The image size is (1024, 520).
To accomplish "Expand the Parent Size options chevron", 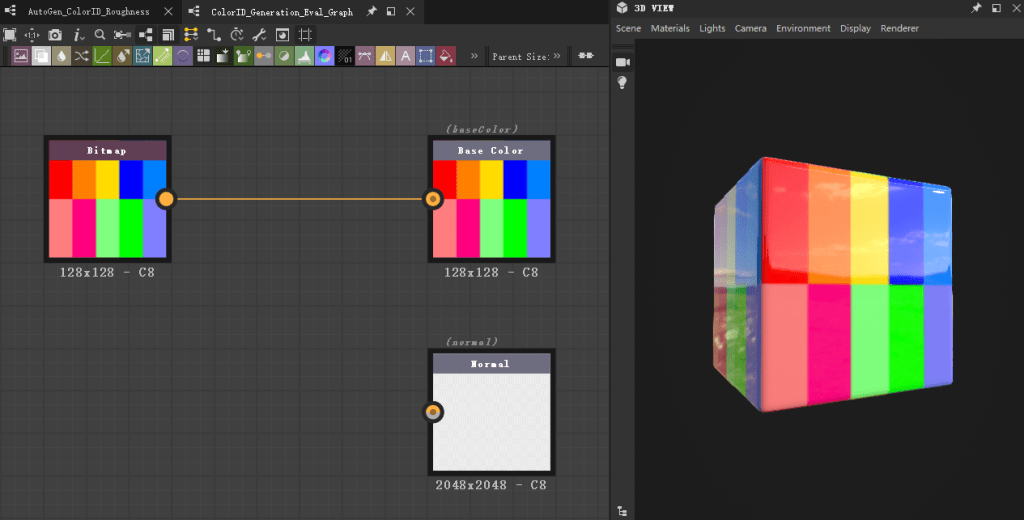I will [557, 56].
